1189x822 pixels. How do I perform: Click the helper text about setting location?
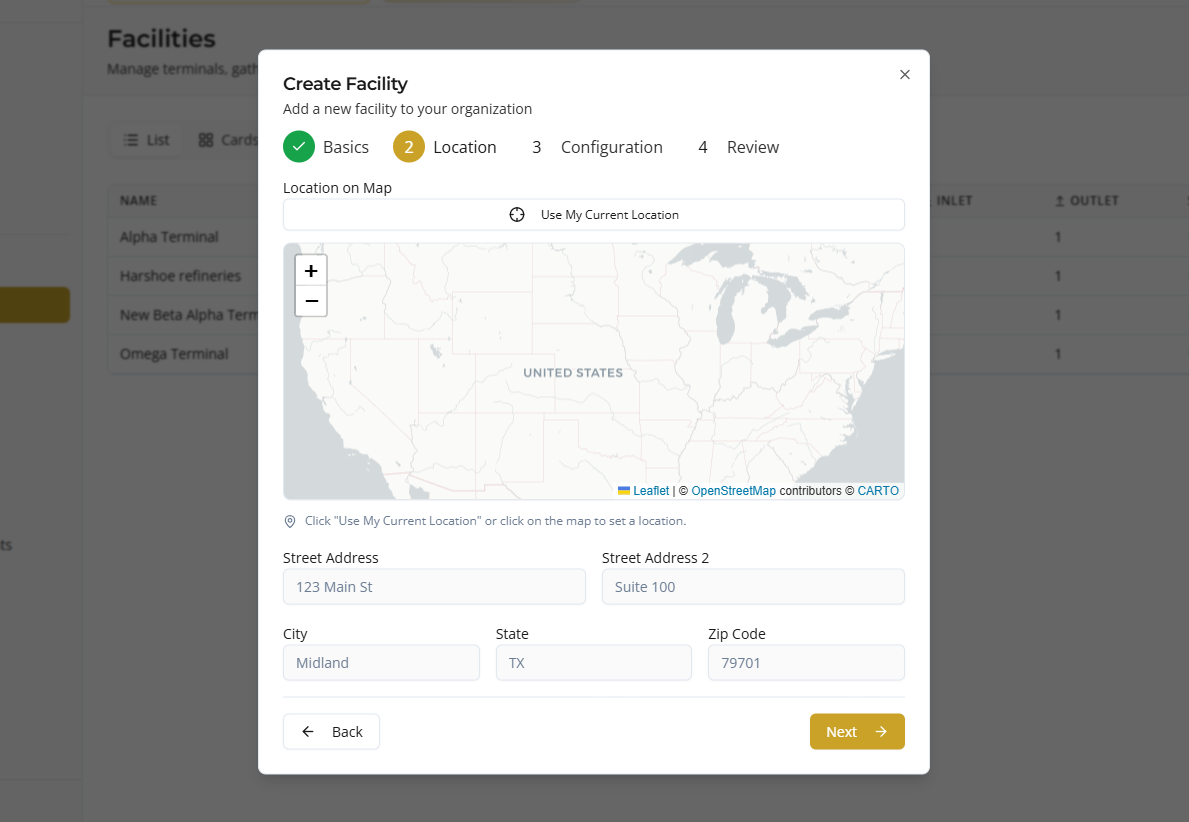pyautogui.click(x=495, y=521)
